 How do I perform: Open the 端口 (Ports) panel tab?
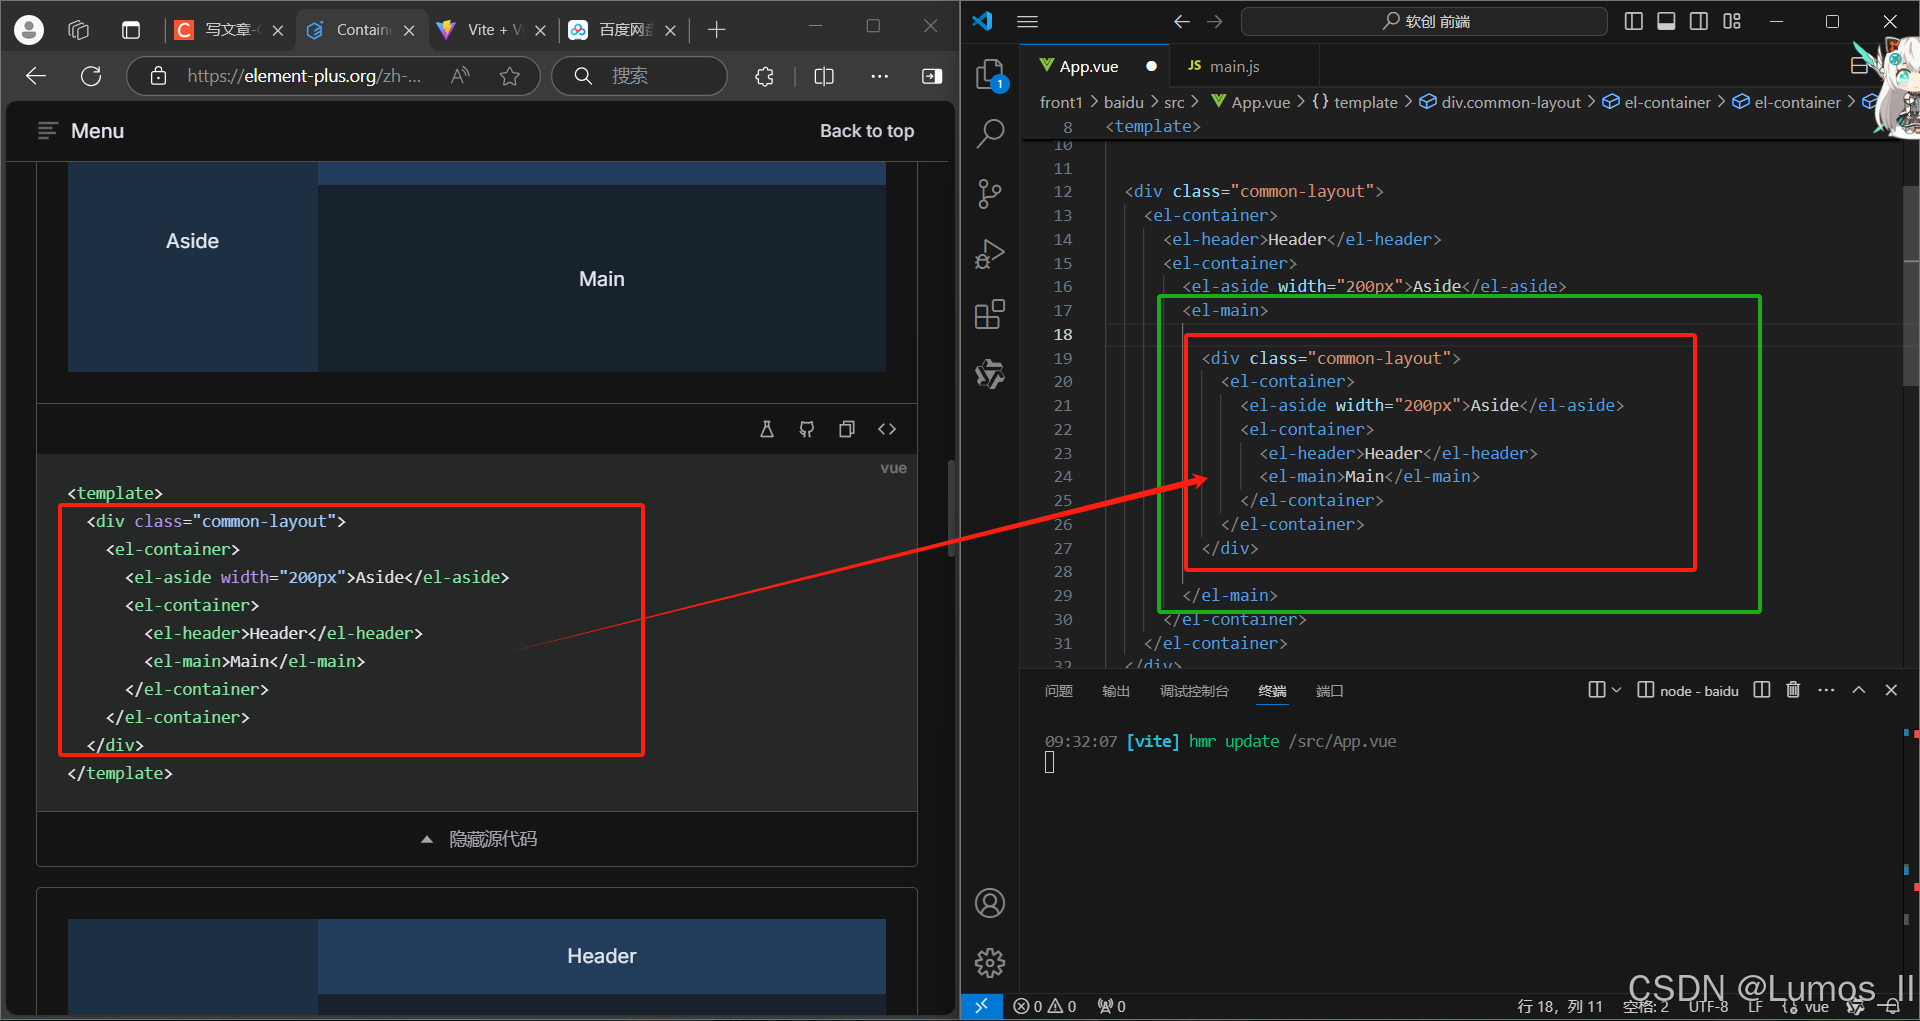tap(1329, 691)
